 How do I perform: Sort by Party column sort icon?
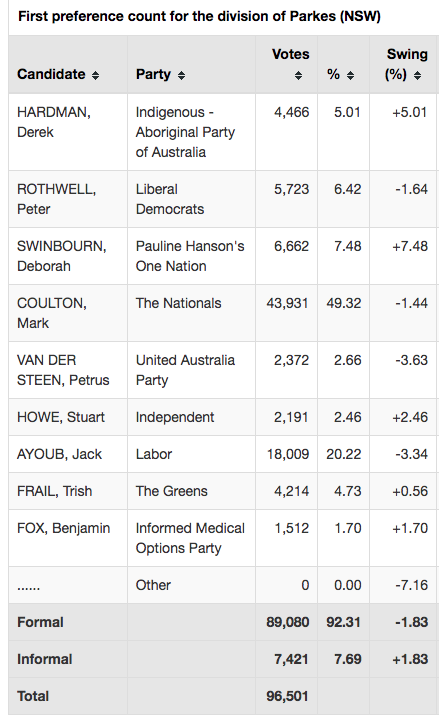tap(182, 75)
